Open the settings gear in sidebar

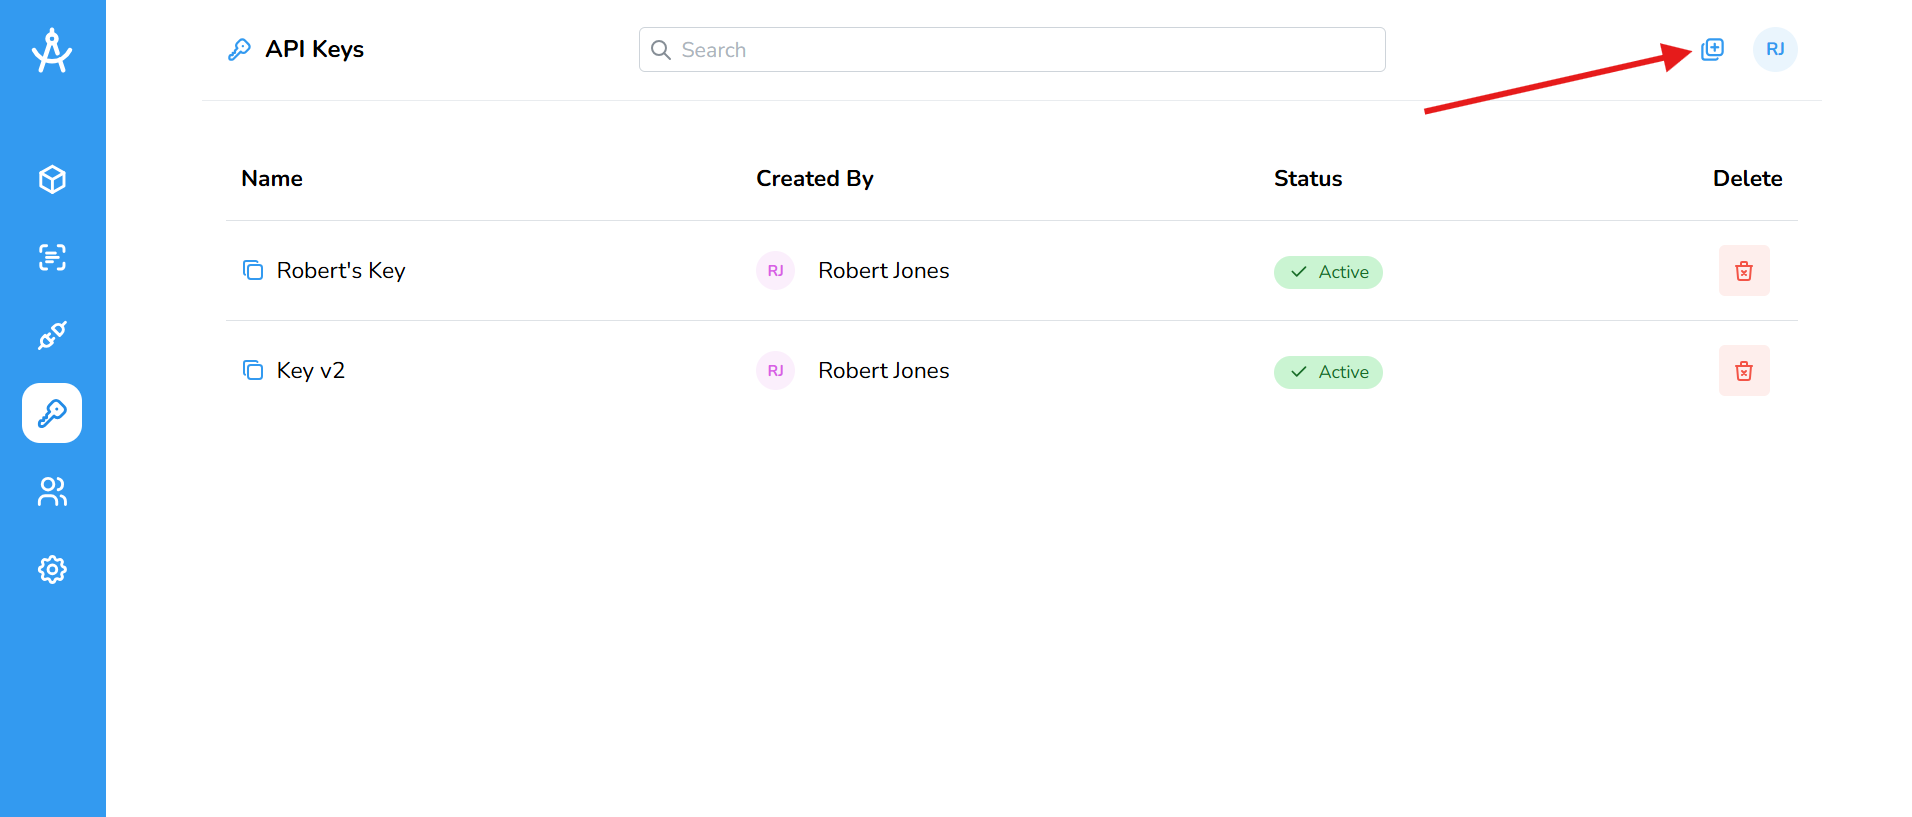[x=52, y=569]
